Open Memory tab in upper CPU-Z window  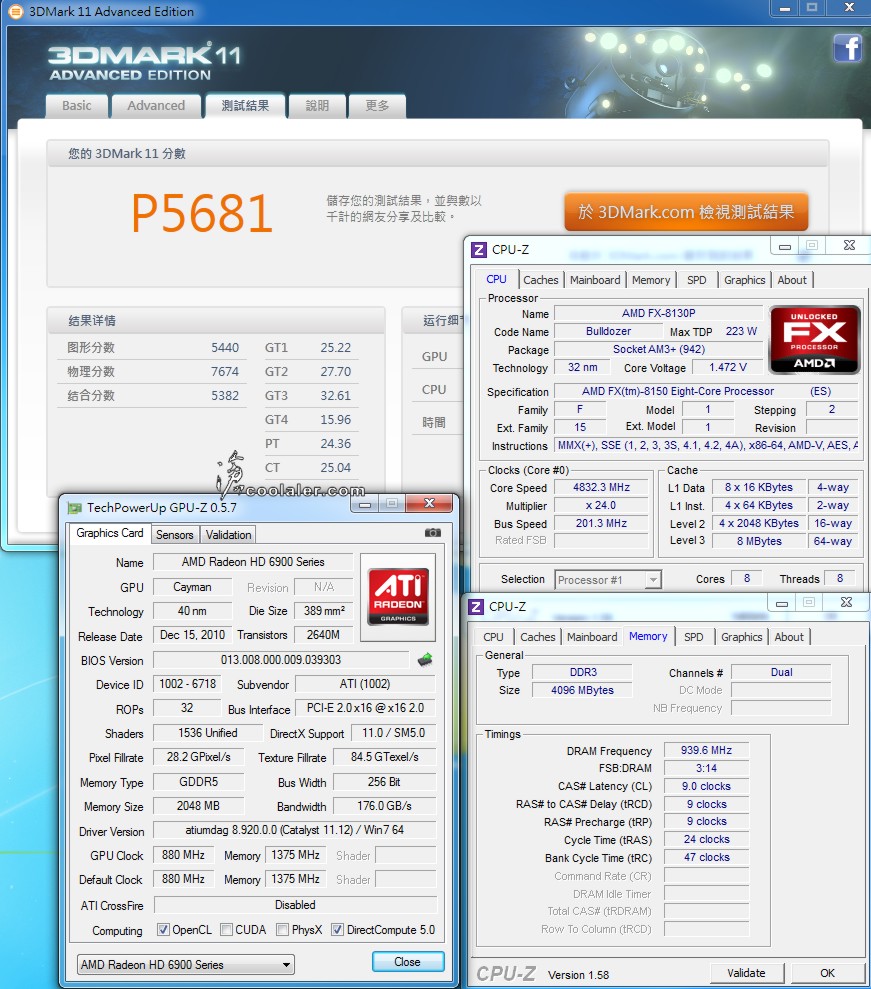click(651, 280)
